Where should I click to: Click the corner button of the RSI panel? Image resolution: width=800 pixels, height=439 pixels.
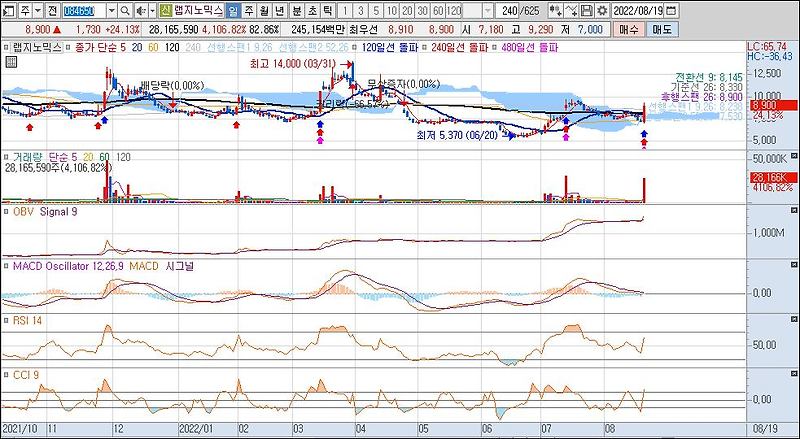[x=794, y=319]
